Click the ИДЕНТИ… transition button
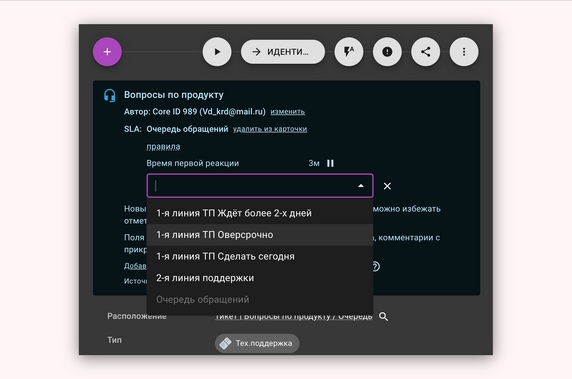Screen dimensions: 572x379 [283, 52]
